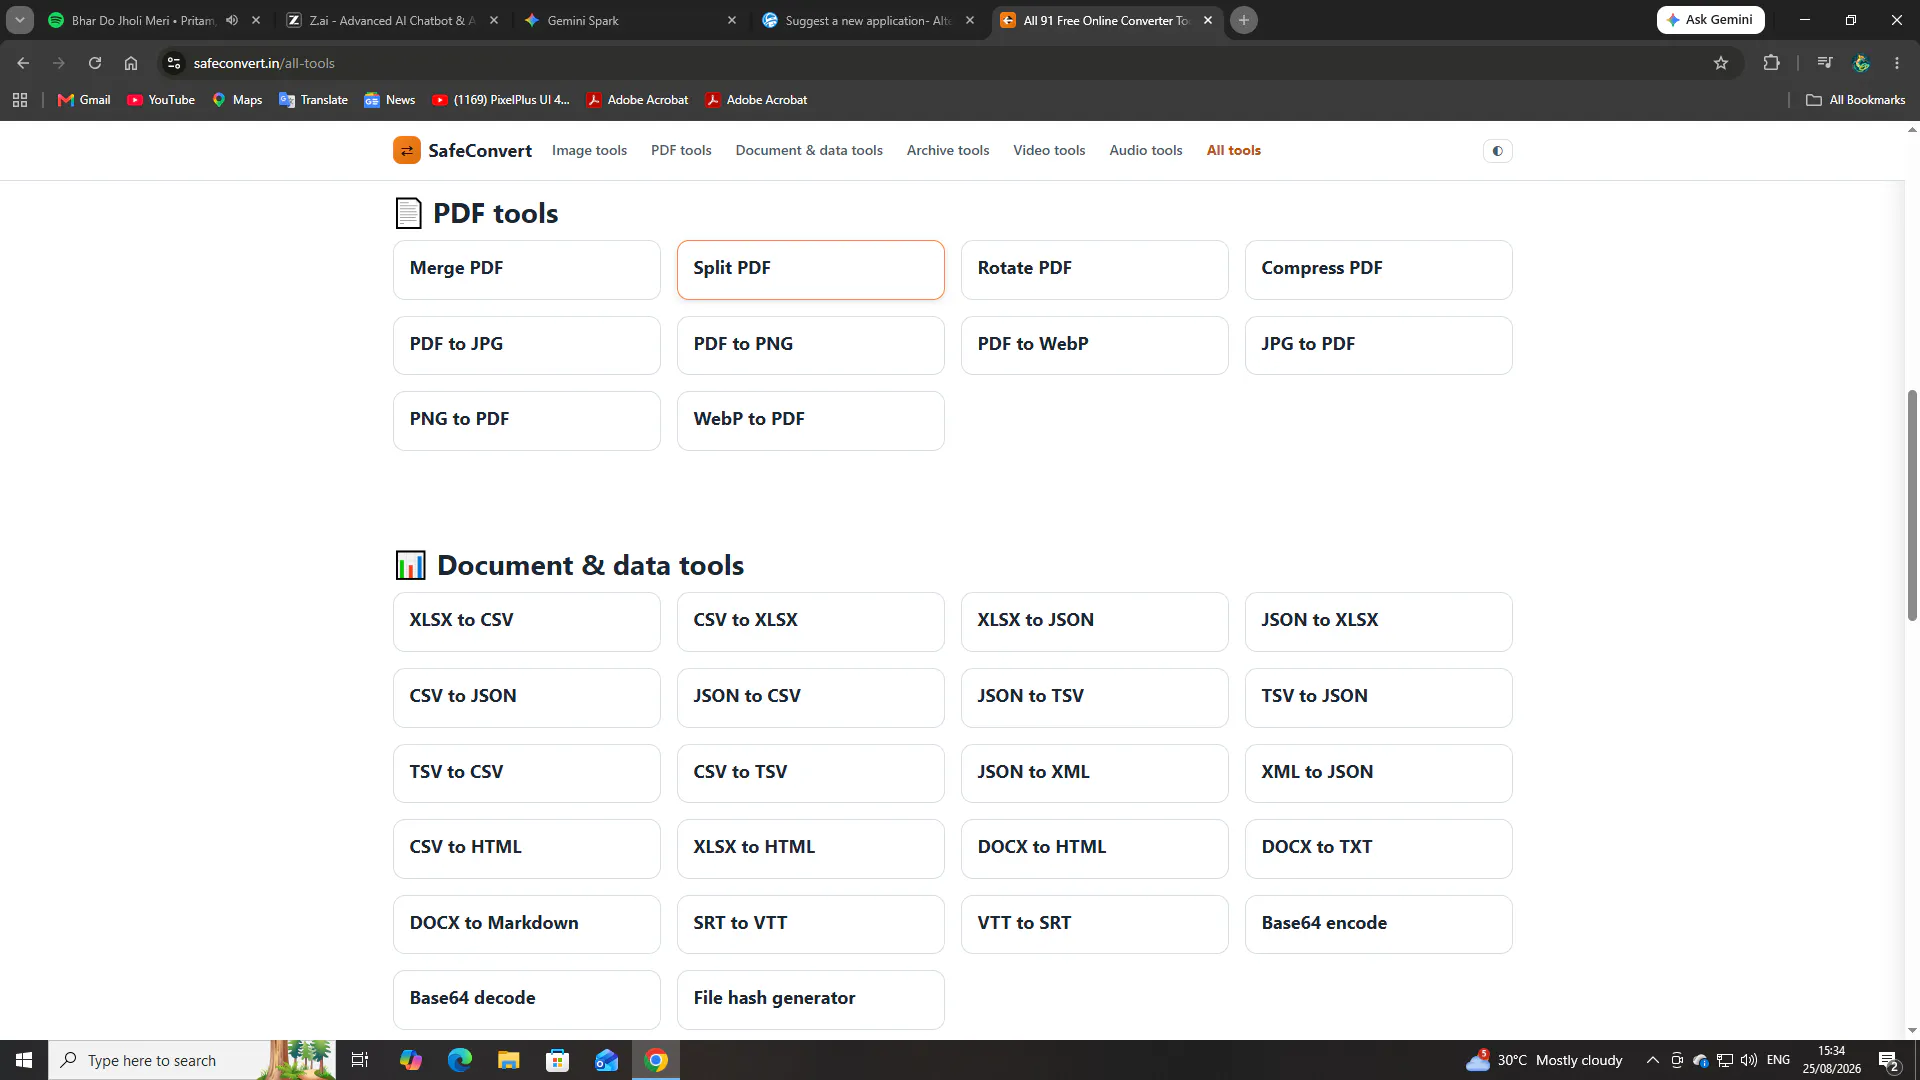
Task: Mute the Bhar Do Jholi Meri tab audio
Action: pos(232,20)
